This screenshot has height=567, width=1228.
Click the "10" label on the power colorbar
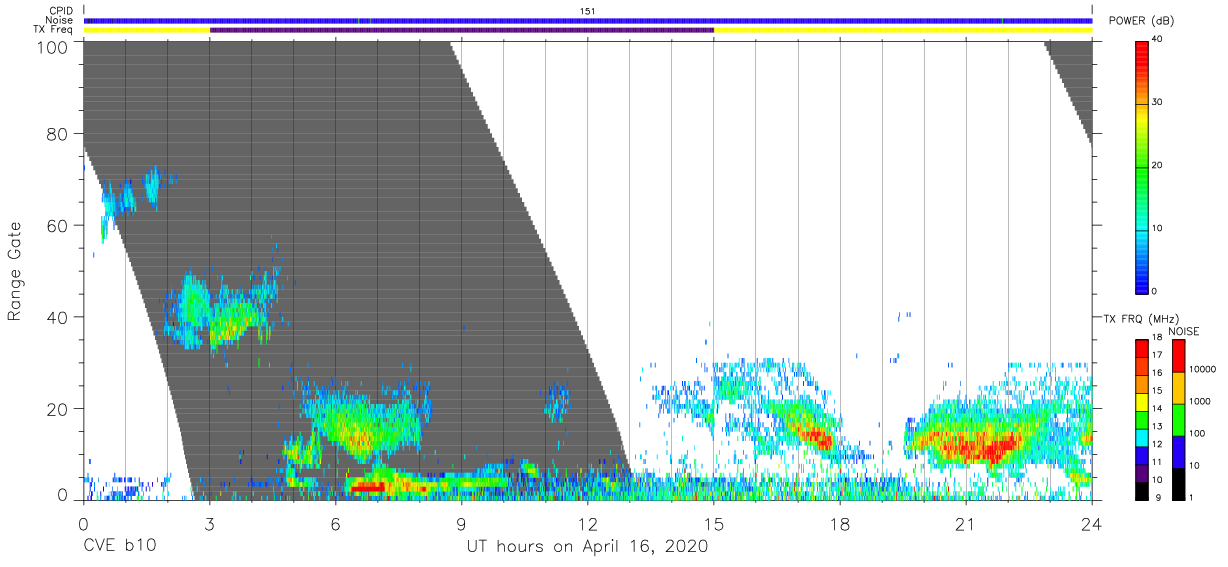pyautogui.click(x=1159, y=228)
